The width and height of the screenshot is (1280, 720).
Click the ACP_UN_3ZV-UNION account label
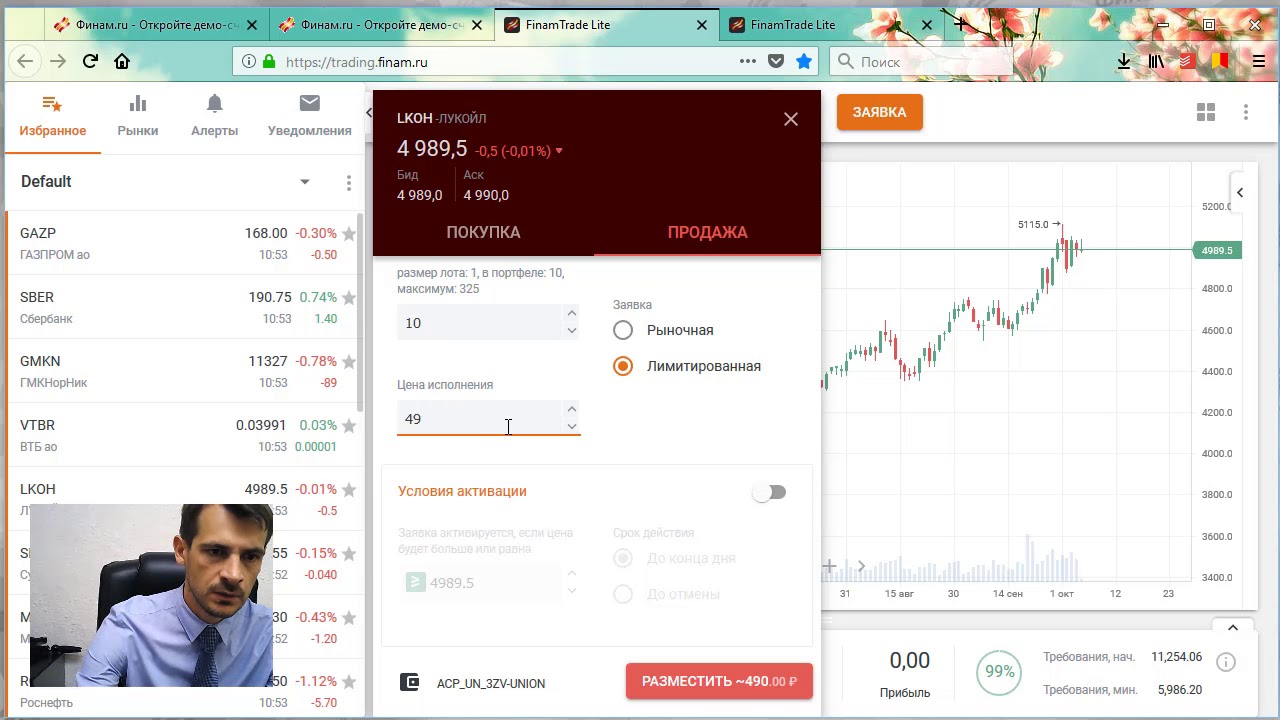491,684
